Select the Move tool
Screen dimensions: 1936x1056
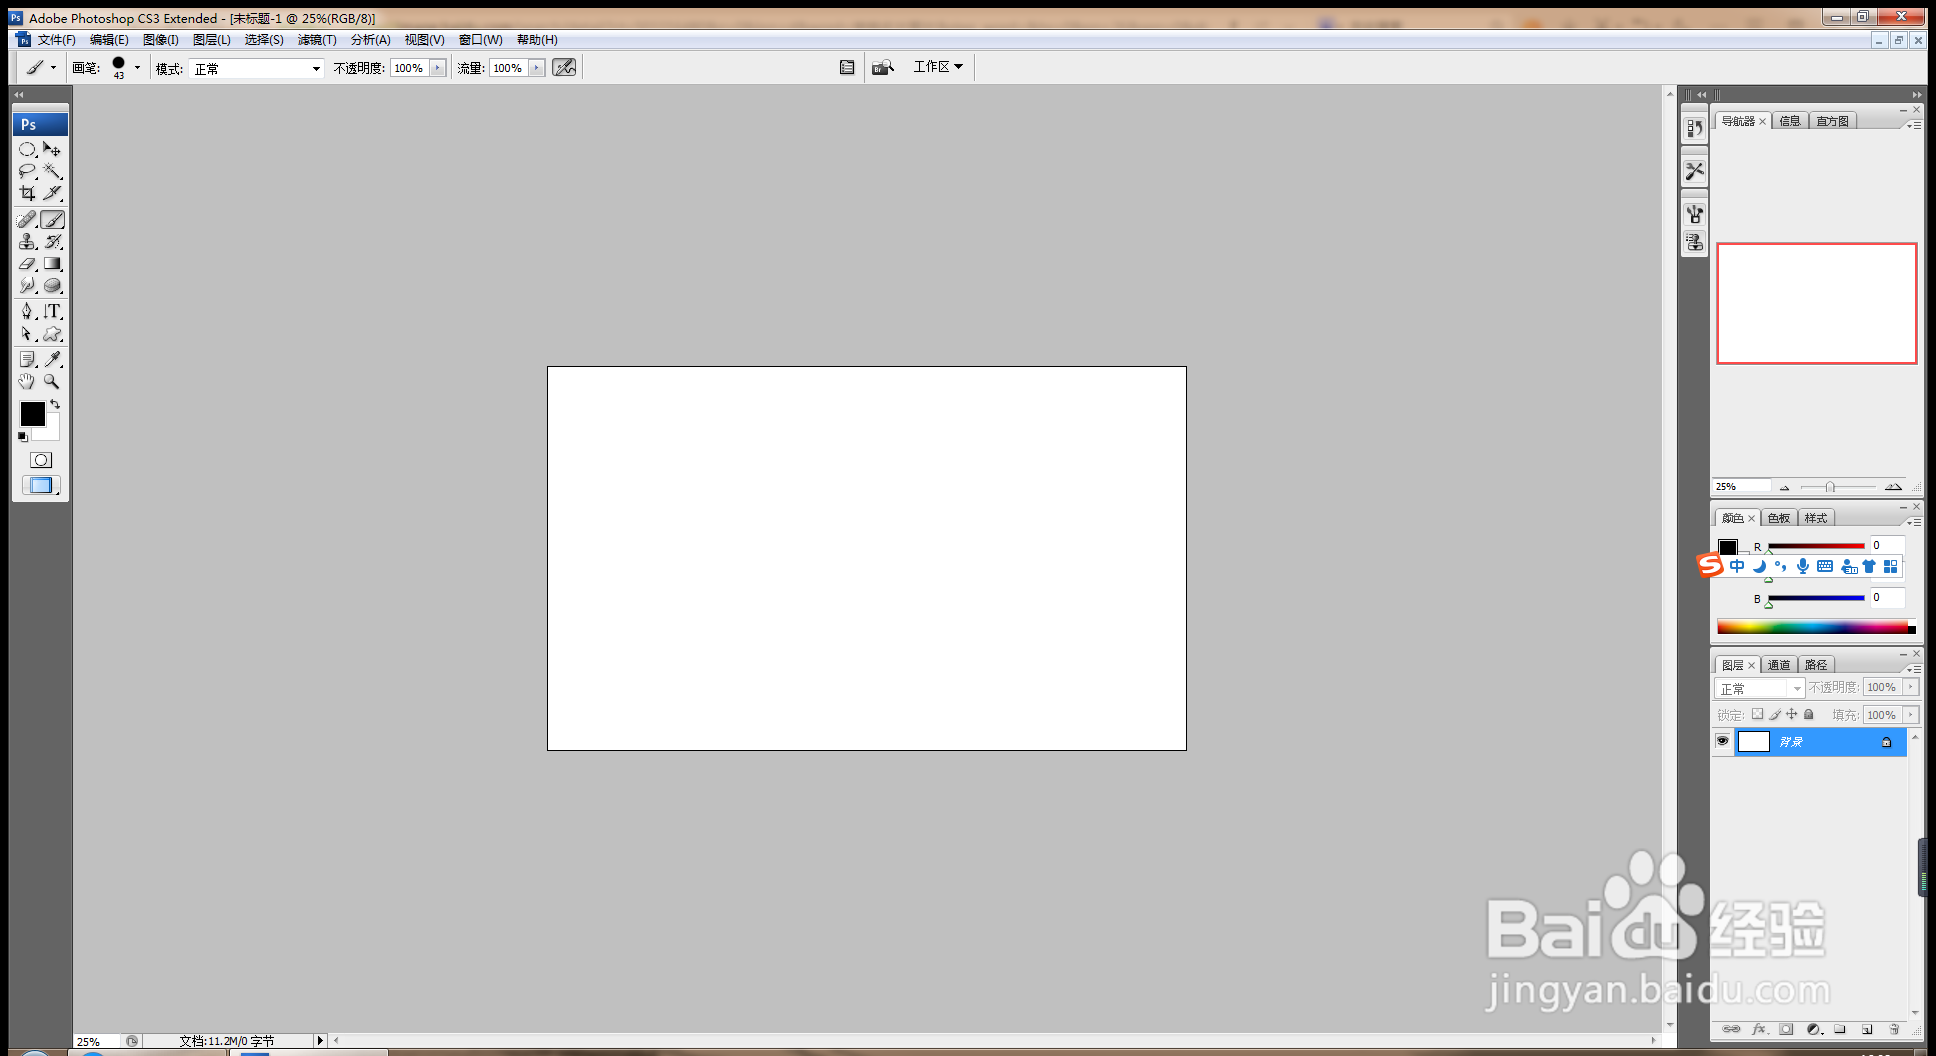52,149
